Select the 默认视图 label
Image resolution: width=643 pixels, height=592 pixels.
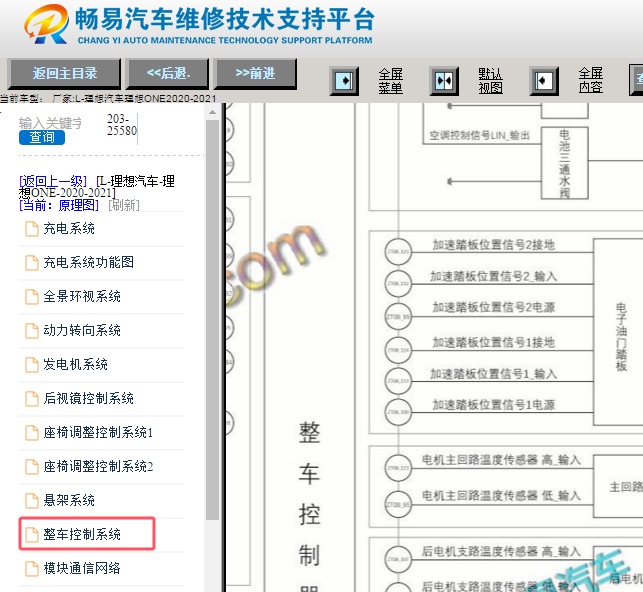click(x=490, y=81)
